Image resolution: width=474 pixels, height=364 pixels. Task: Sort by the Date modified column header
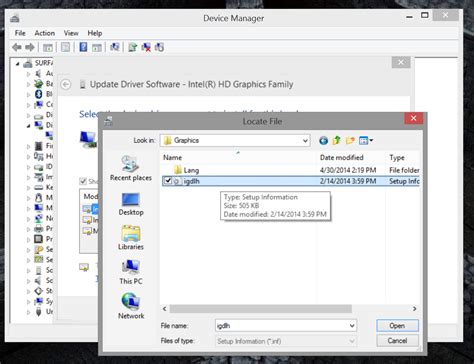pyautogui.click(x=342, y=158)
